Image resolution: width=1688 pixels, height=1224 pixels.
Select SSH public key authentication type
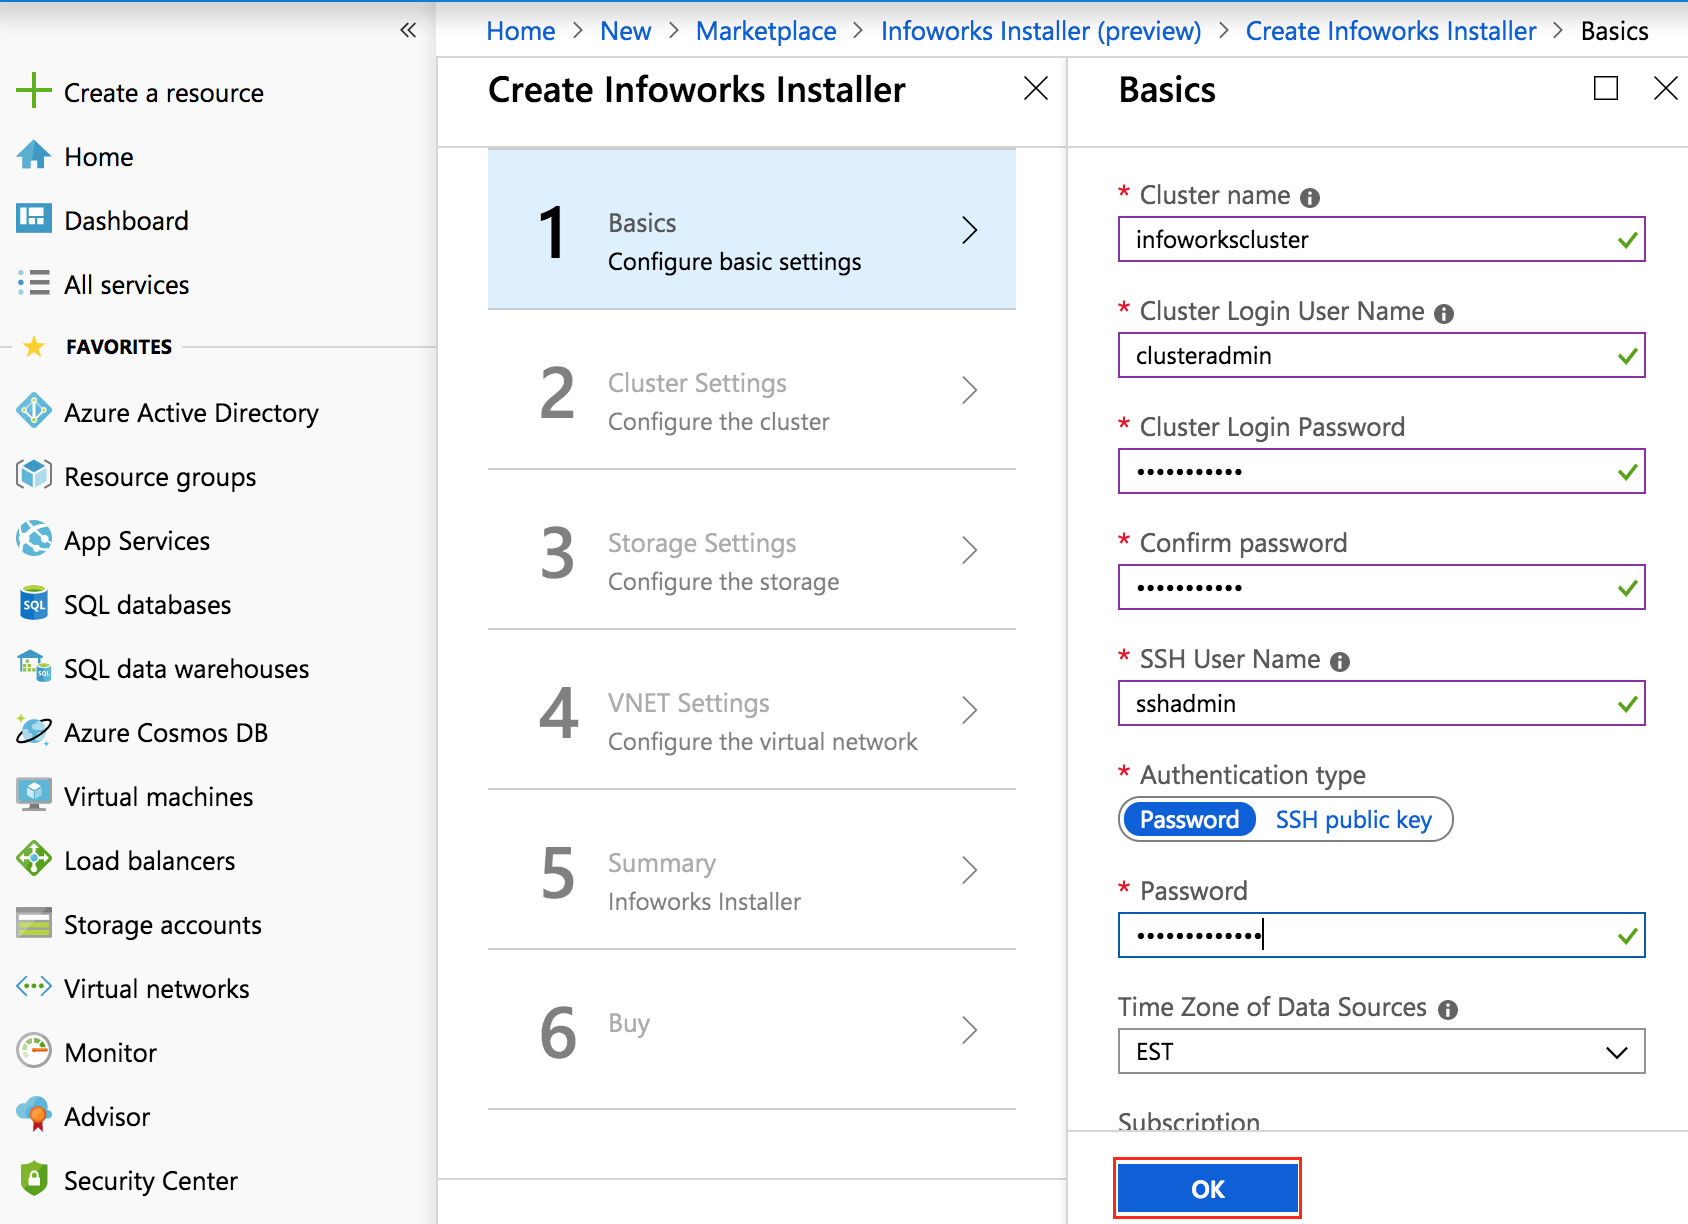point(1353,820)
